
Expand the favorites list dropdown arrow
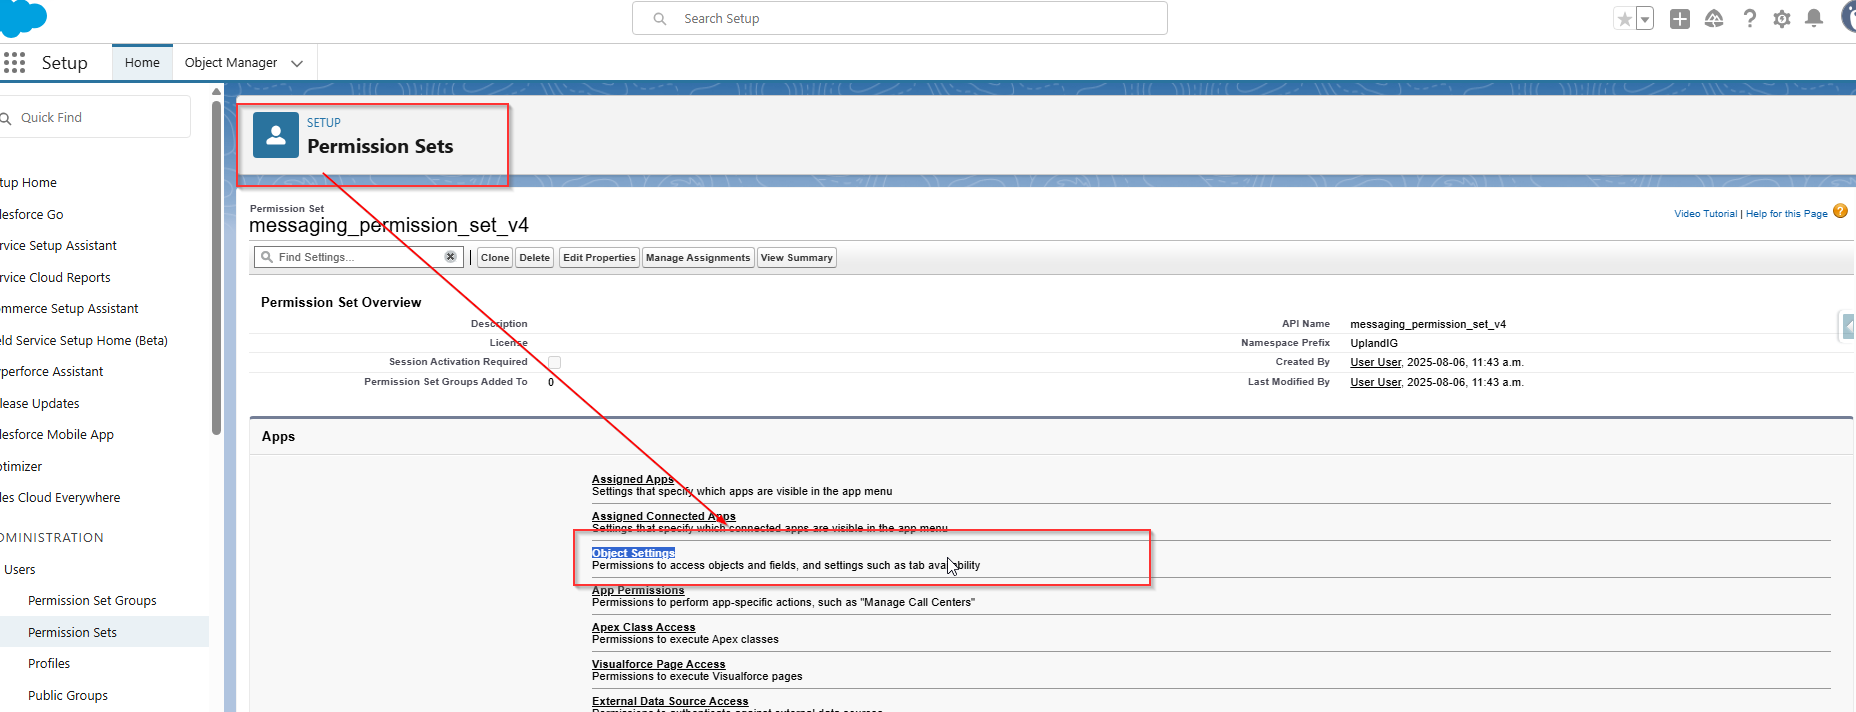(1645, 19)
